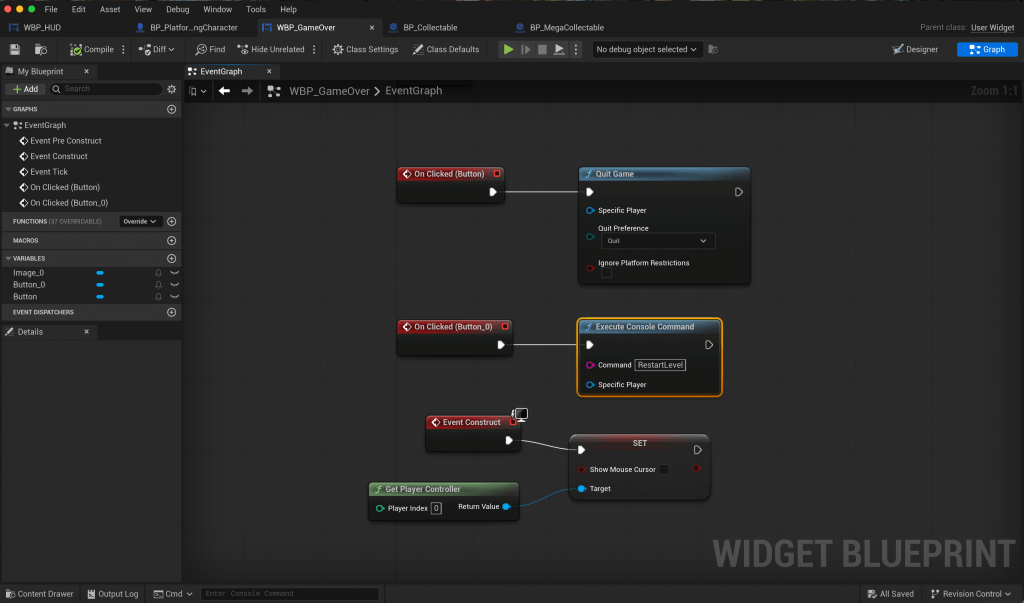Open the debug object selector dropdown
Image resolution: width=1024 pixels, height=603 pixels.
(x=647, y=49)
